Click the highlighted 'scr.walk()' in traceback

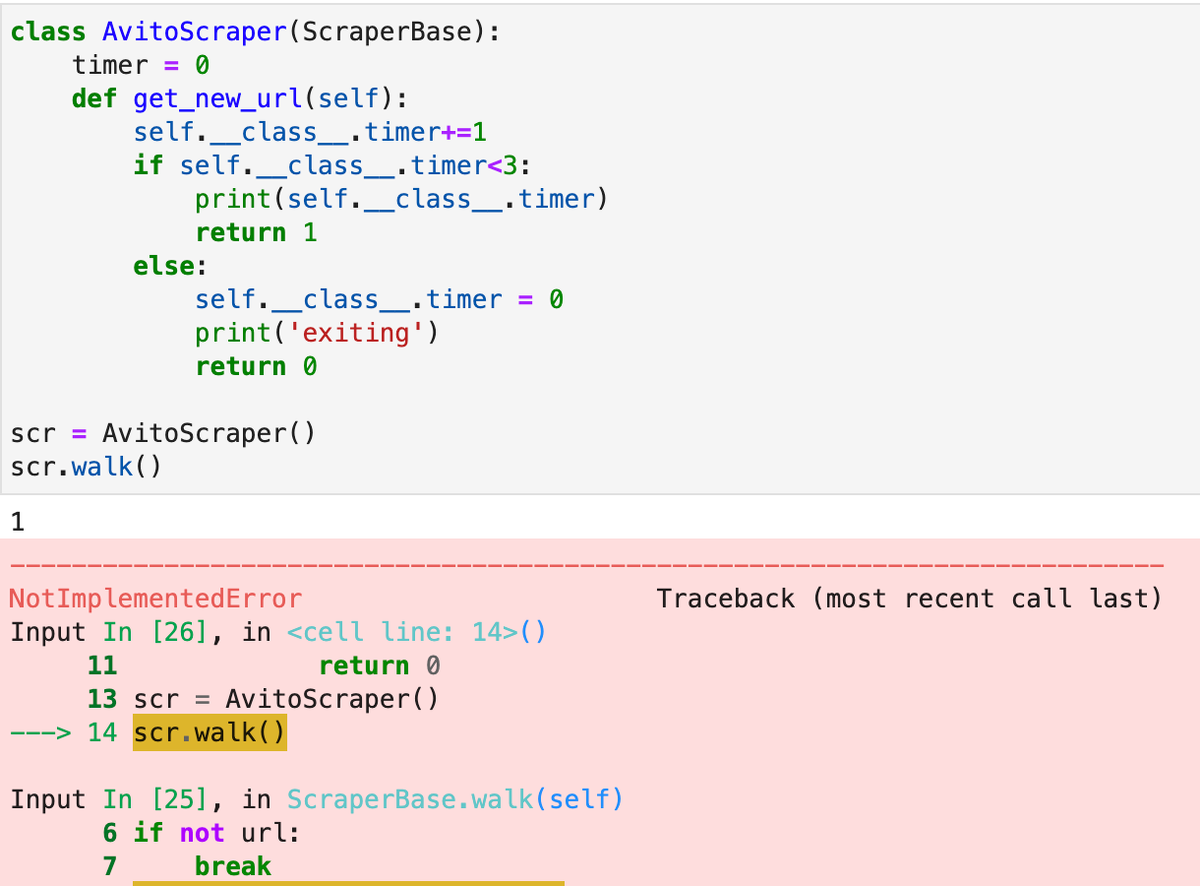tap(210, 733)
